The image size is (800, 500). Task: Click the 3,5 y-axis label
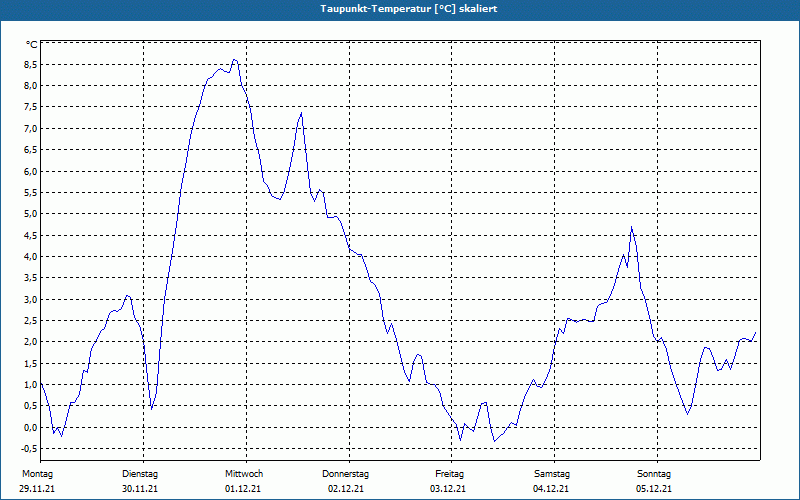pos(30,278)
